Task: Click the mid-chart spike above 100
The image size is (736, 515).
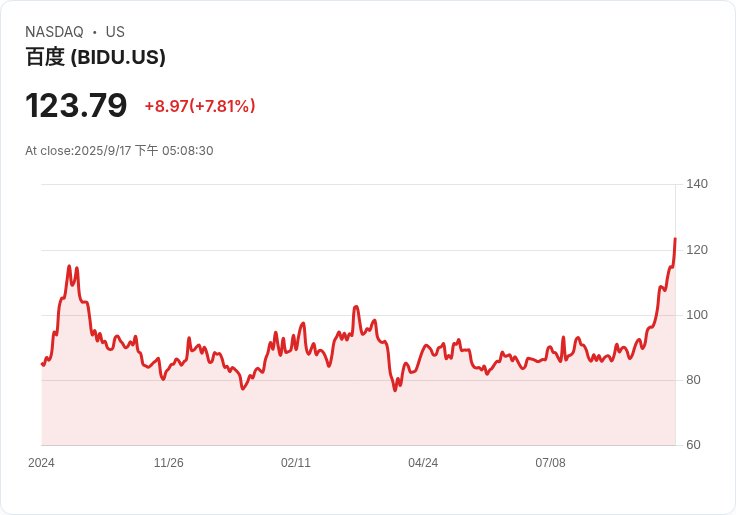Action: 356,307
